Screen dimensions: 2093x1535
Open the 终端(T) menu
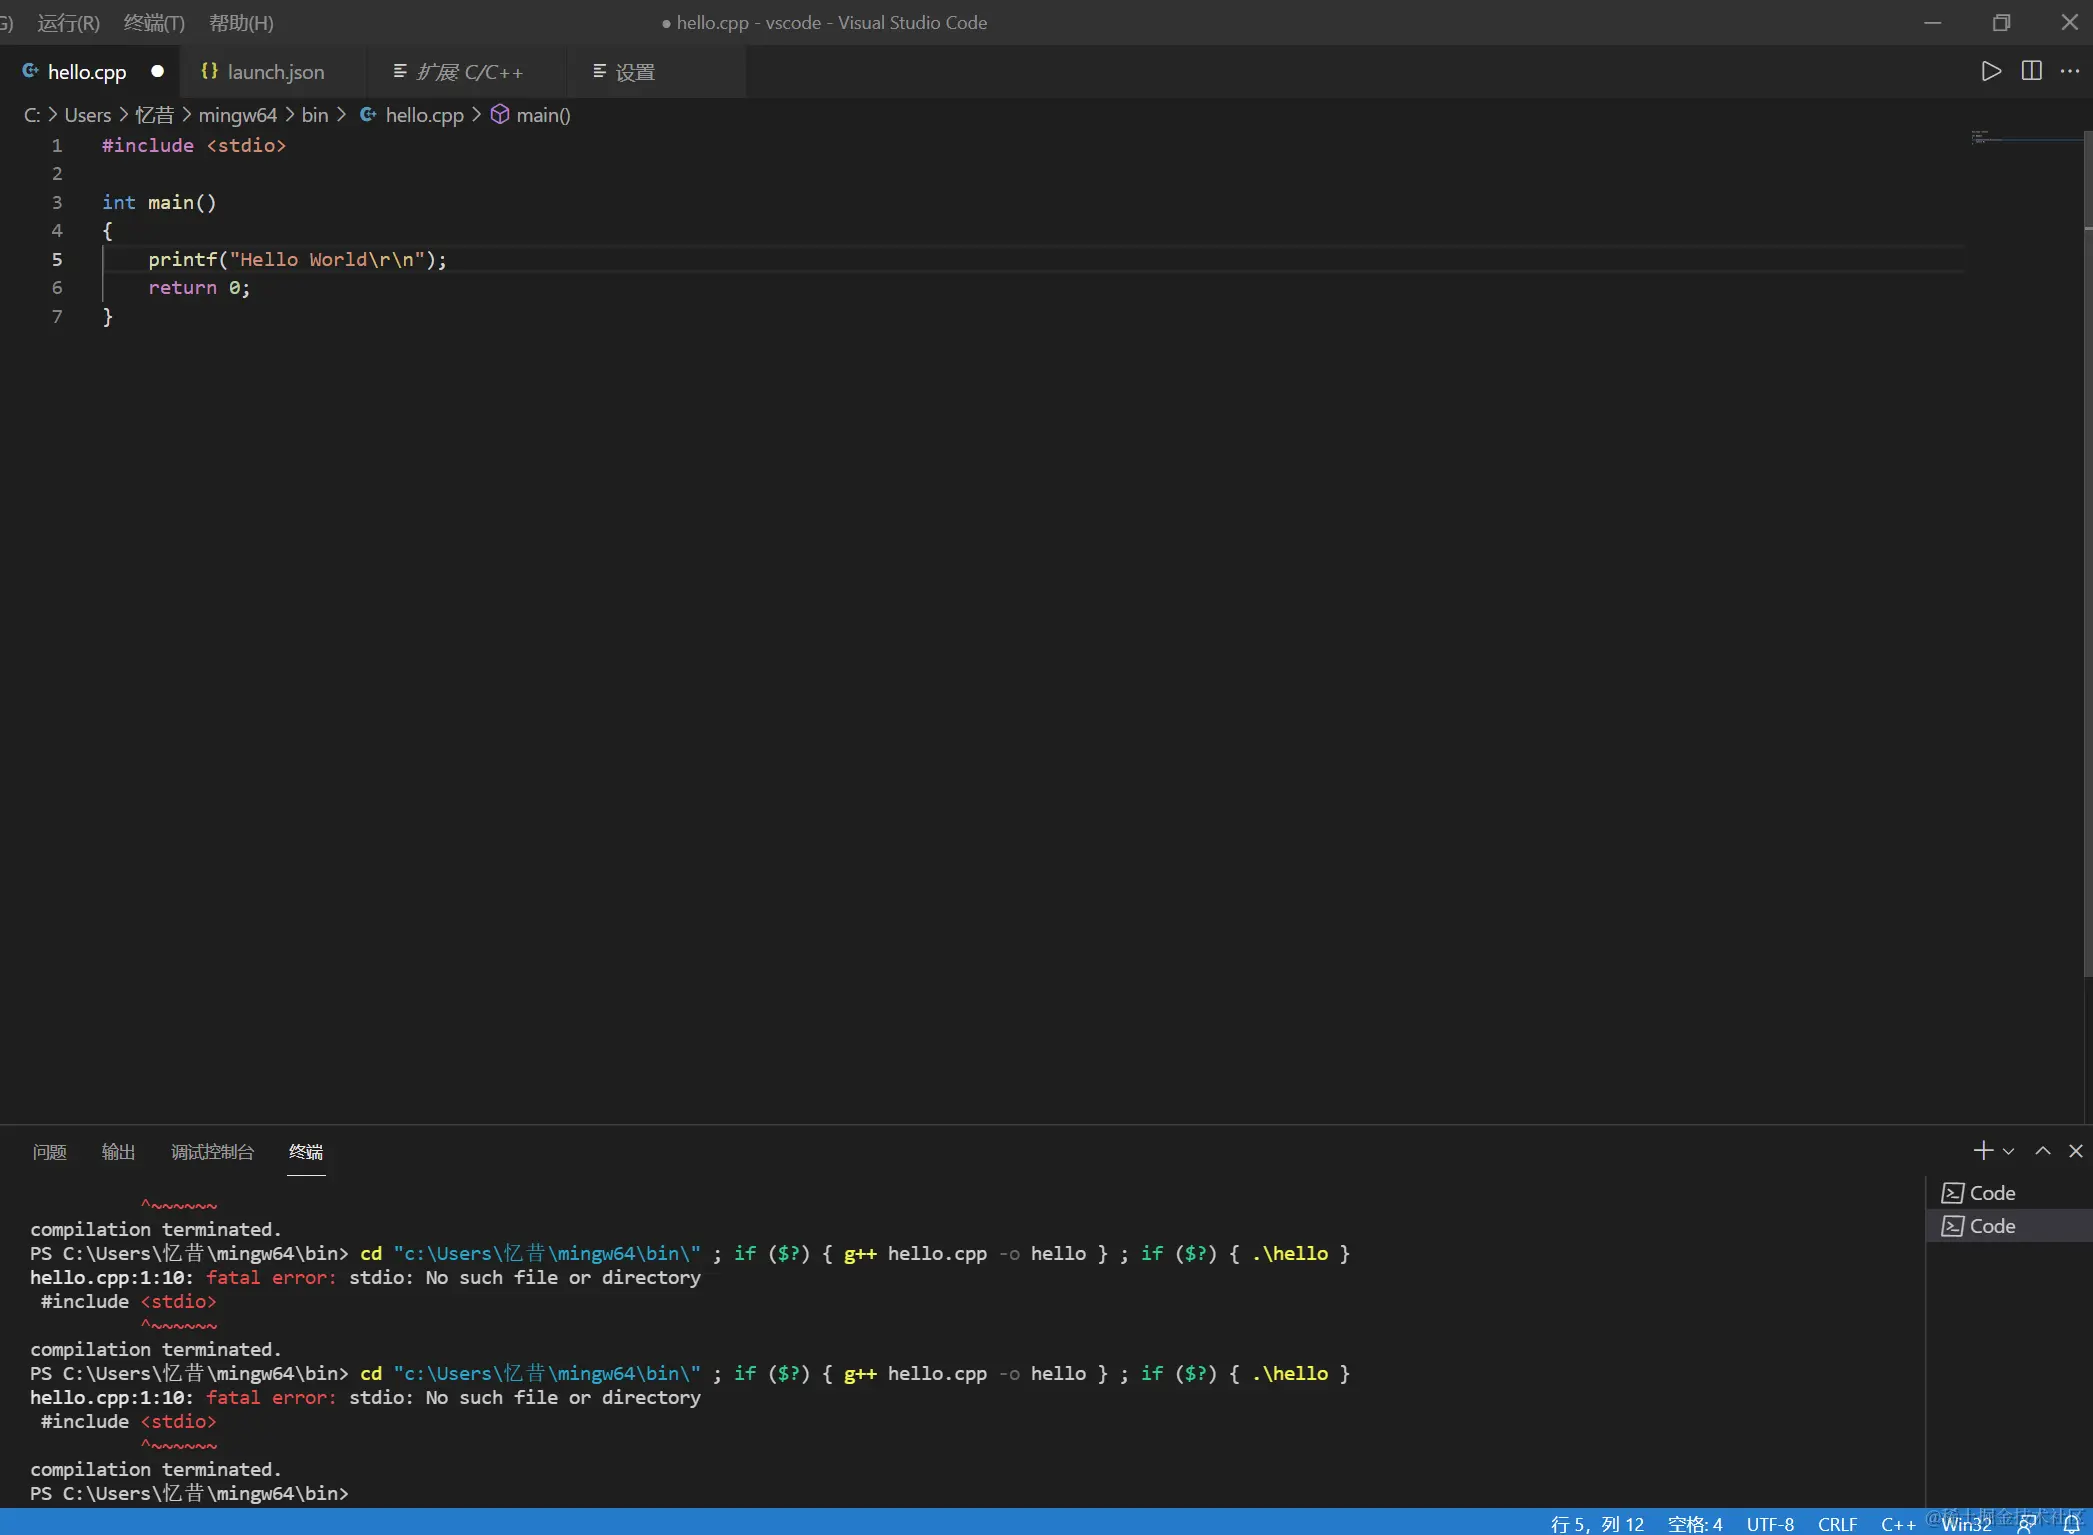coord(154,22)
